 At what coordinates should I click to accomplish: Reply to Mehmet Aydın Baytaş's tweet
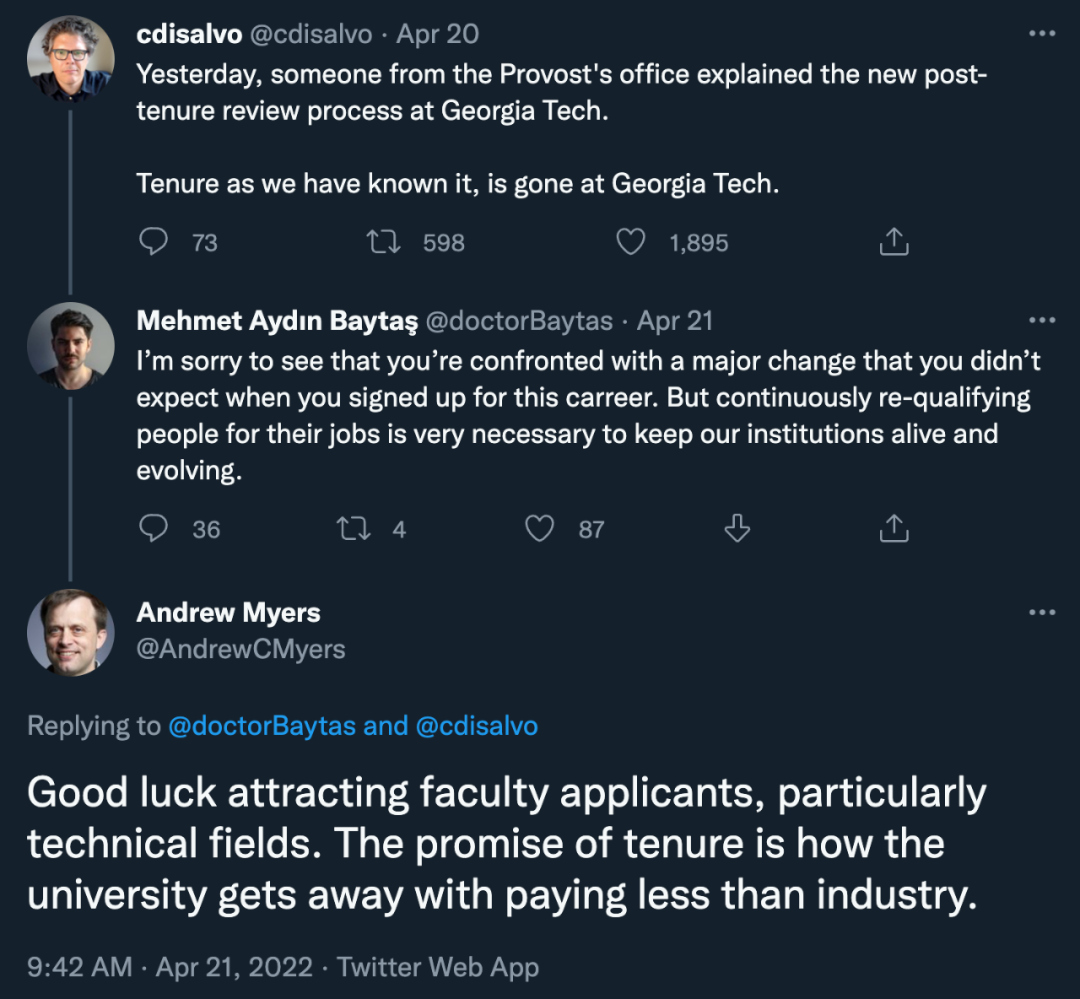pyautogui.click(x=153, y=528)
